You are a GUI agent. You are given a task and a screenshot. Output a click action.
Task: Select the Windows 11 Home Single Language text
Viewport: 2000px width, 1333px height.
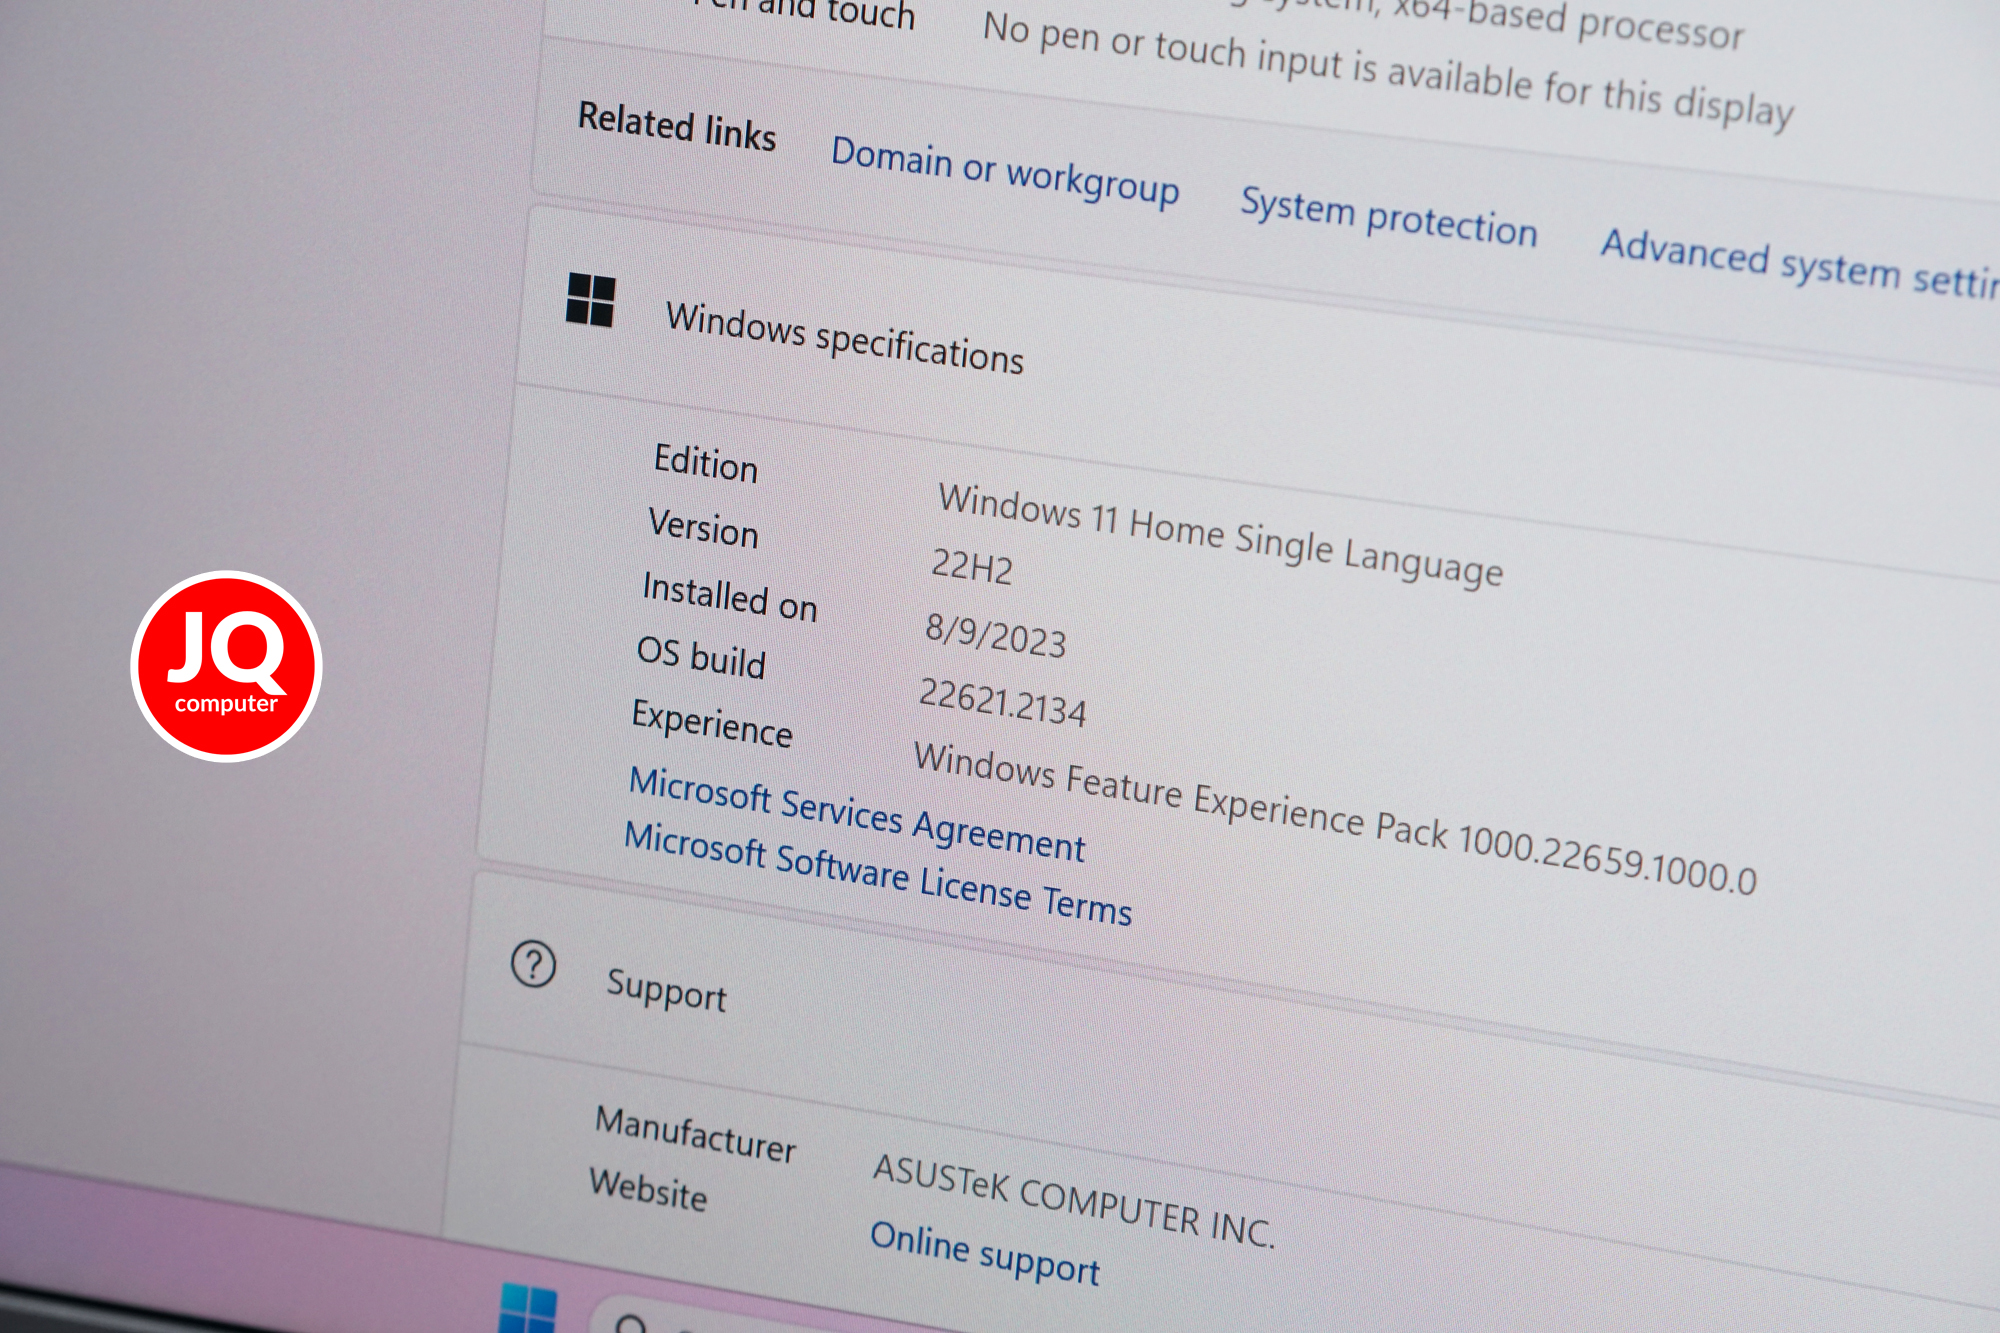tap(1220, 535)
